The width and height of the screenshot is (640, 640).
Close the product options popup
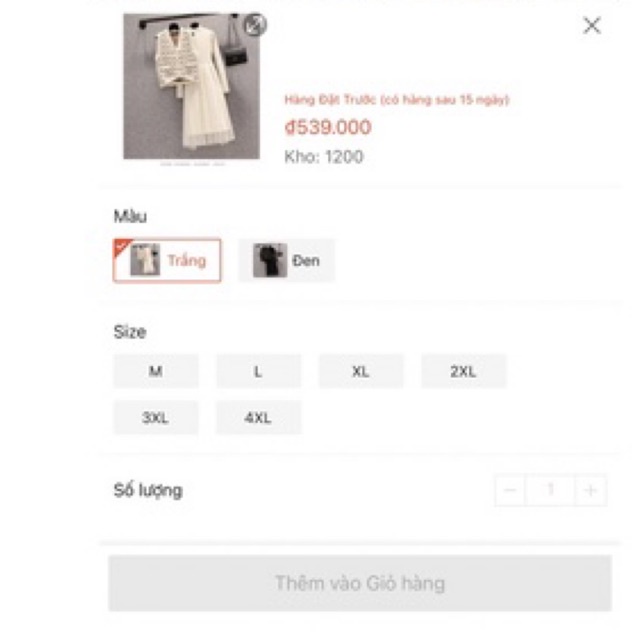pos(591,26)
